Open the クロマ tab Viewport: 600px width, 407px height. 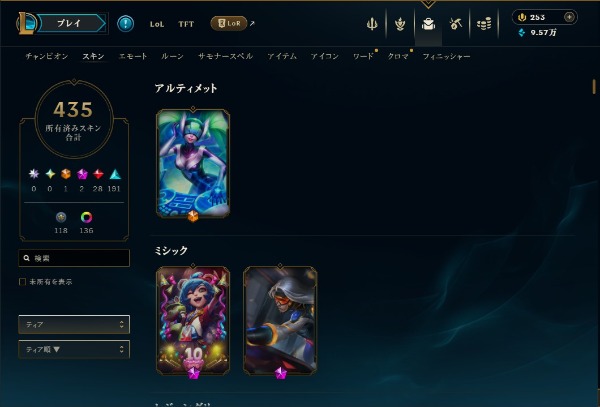tap(398, 56)
